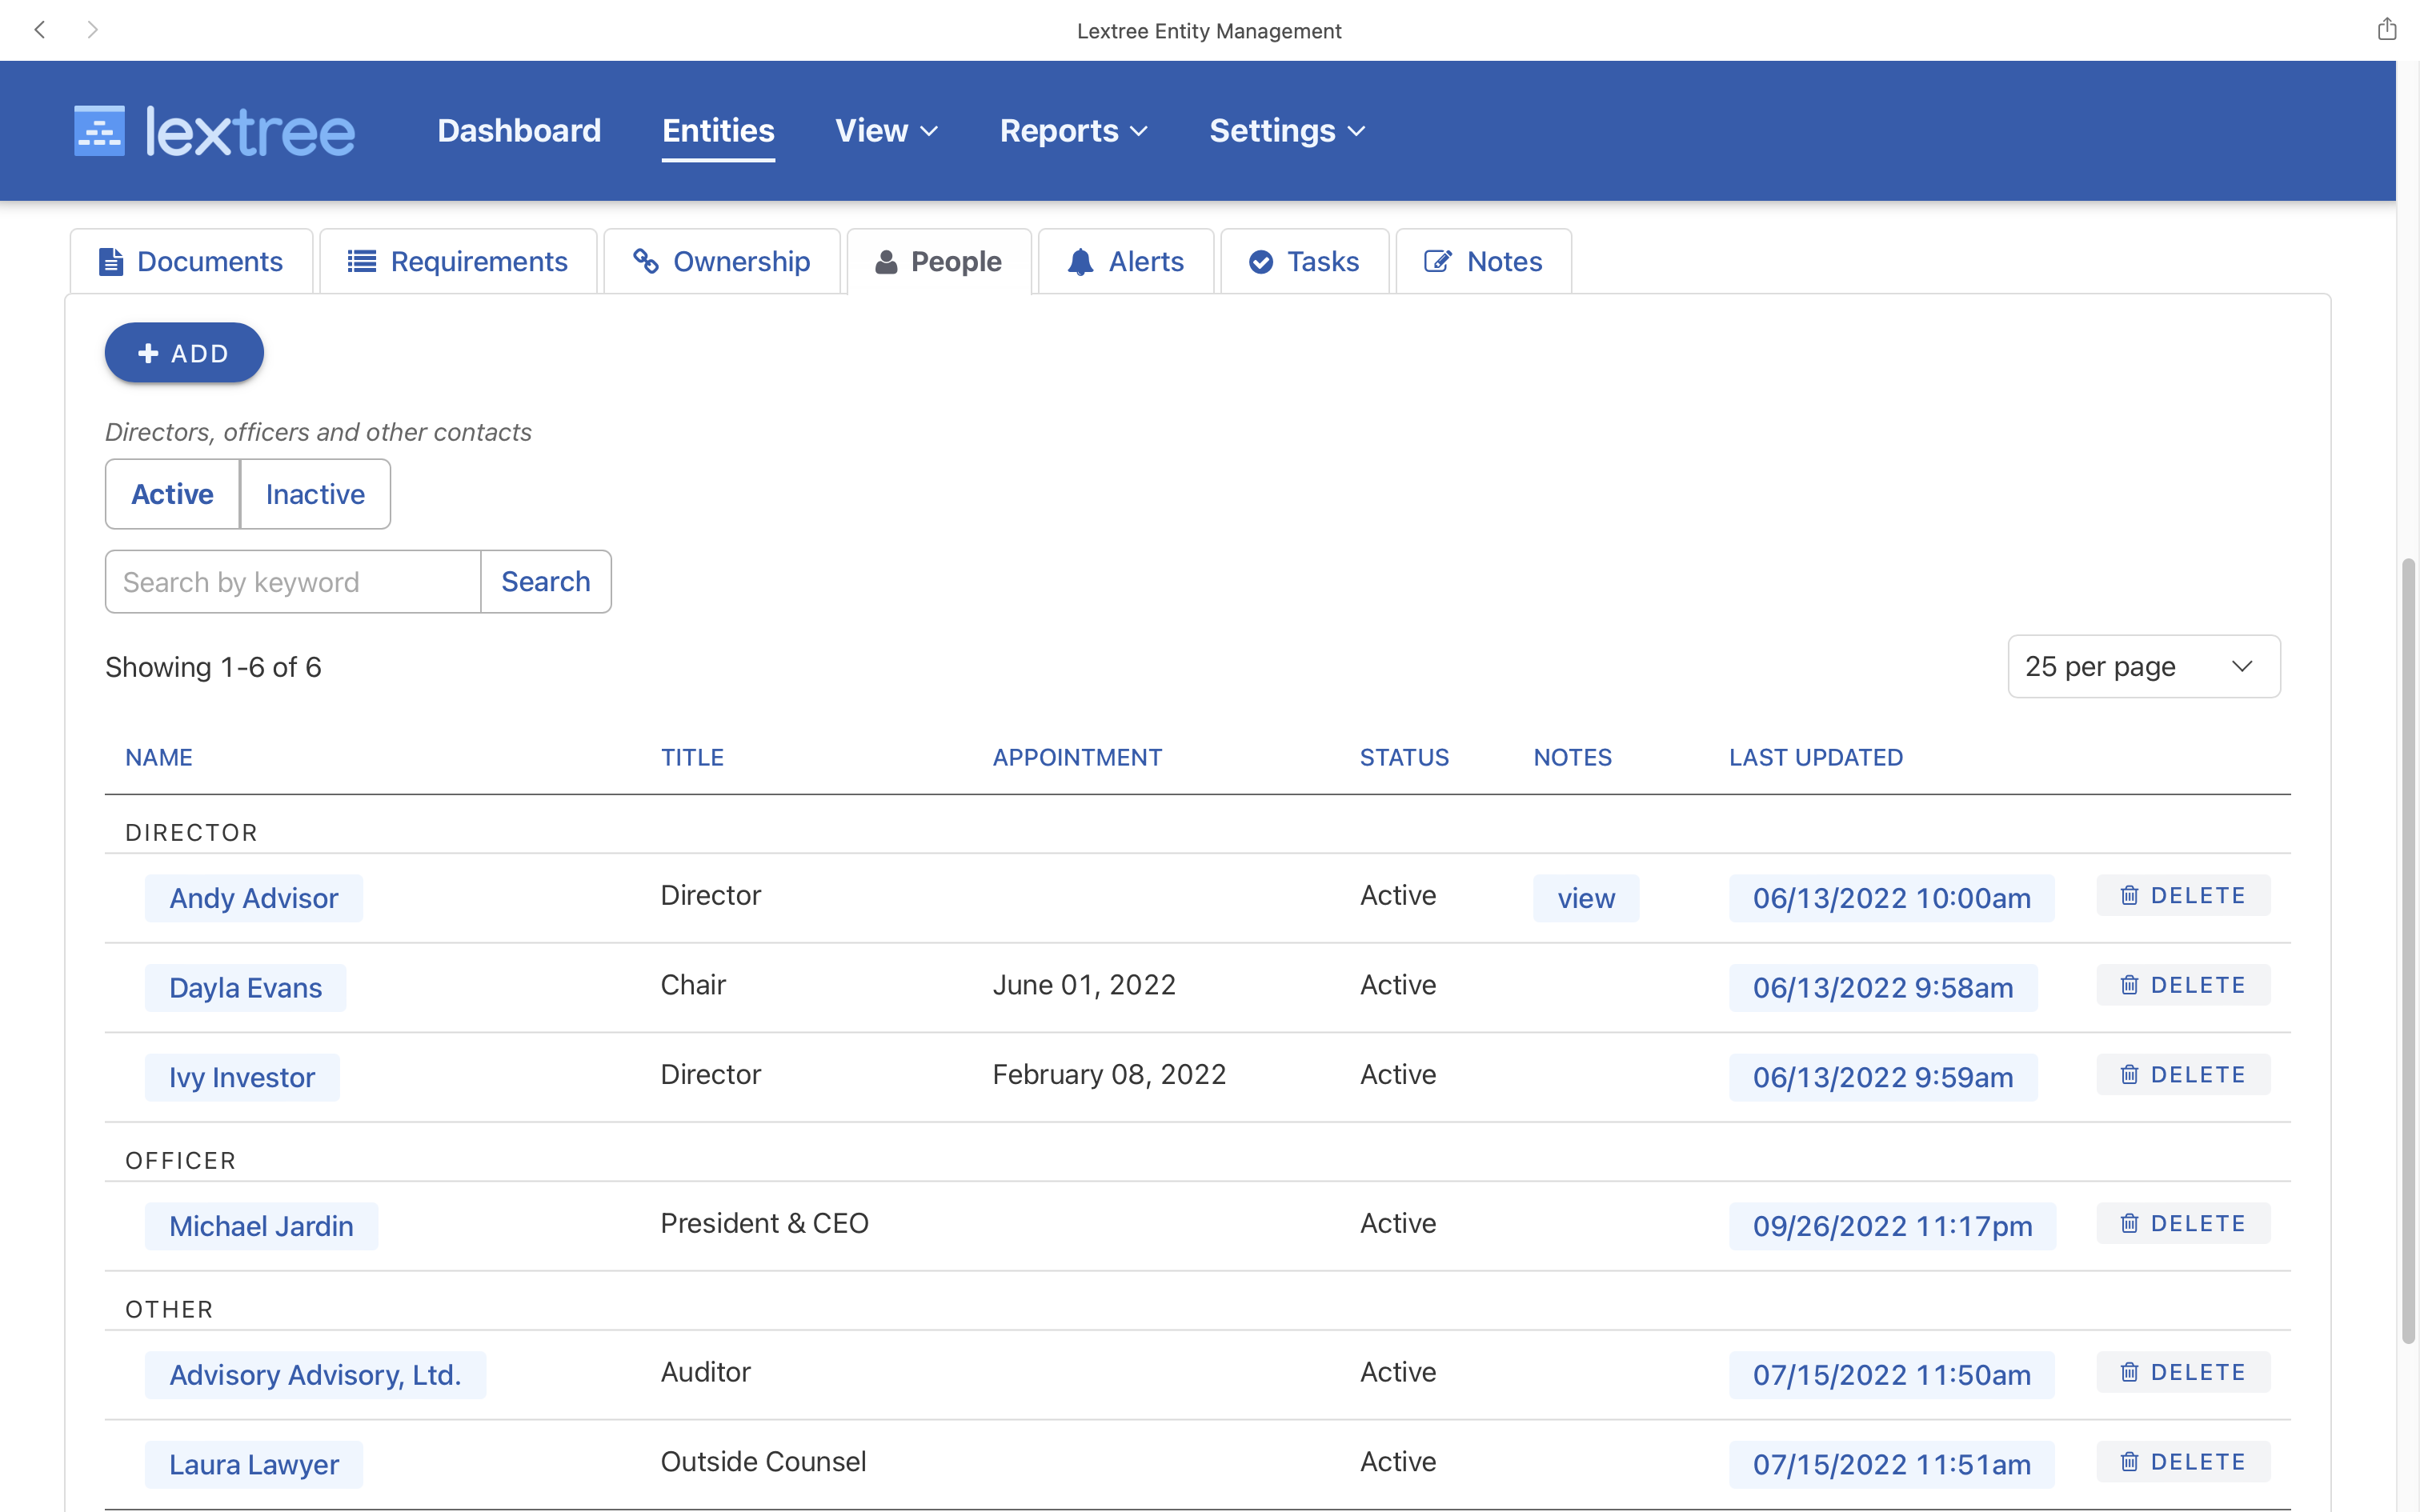Screen dimensions: 2420x1512
Task: Click the plus icon on ADD button
Action: pos(148,353)
